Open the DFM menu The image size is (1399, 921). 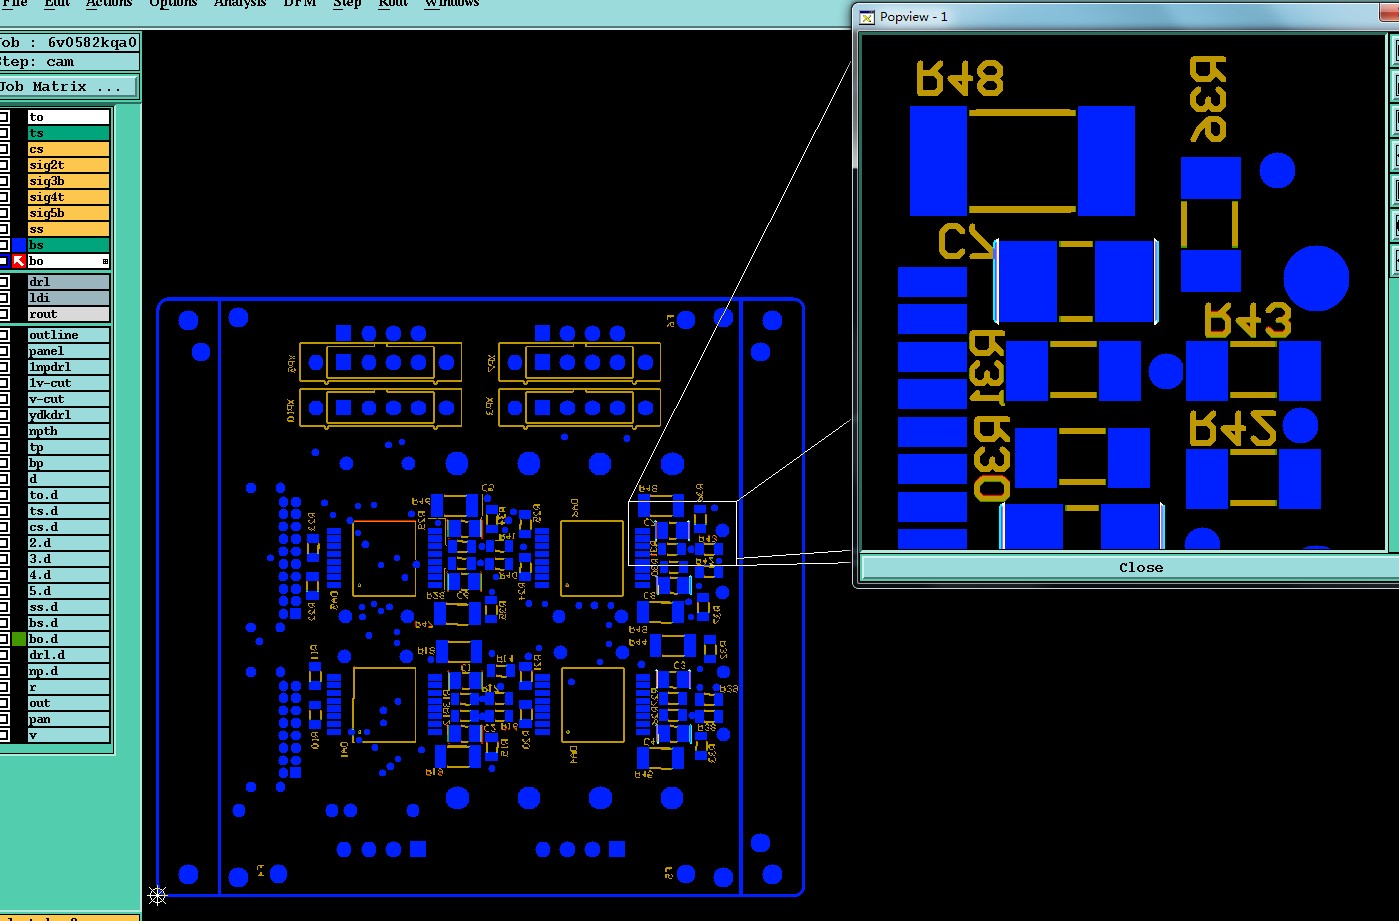[300, 4]
